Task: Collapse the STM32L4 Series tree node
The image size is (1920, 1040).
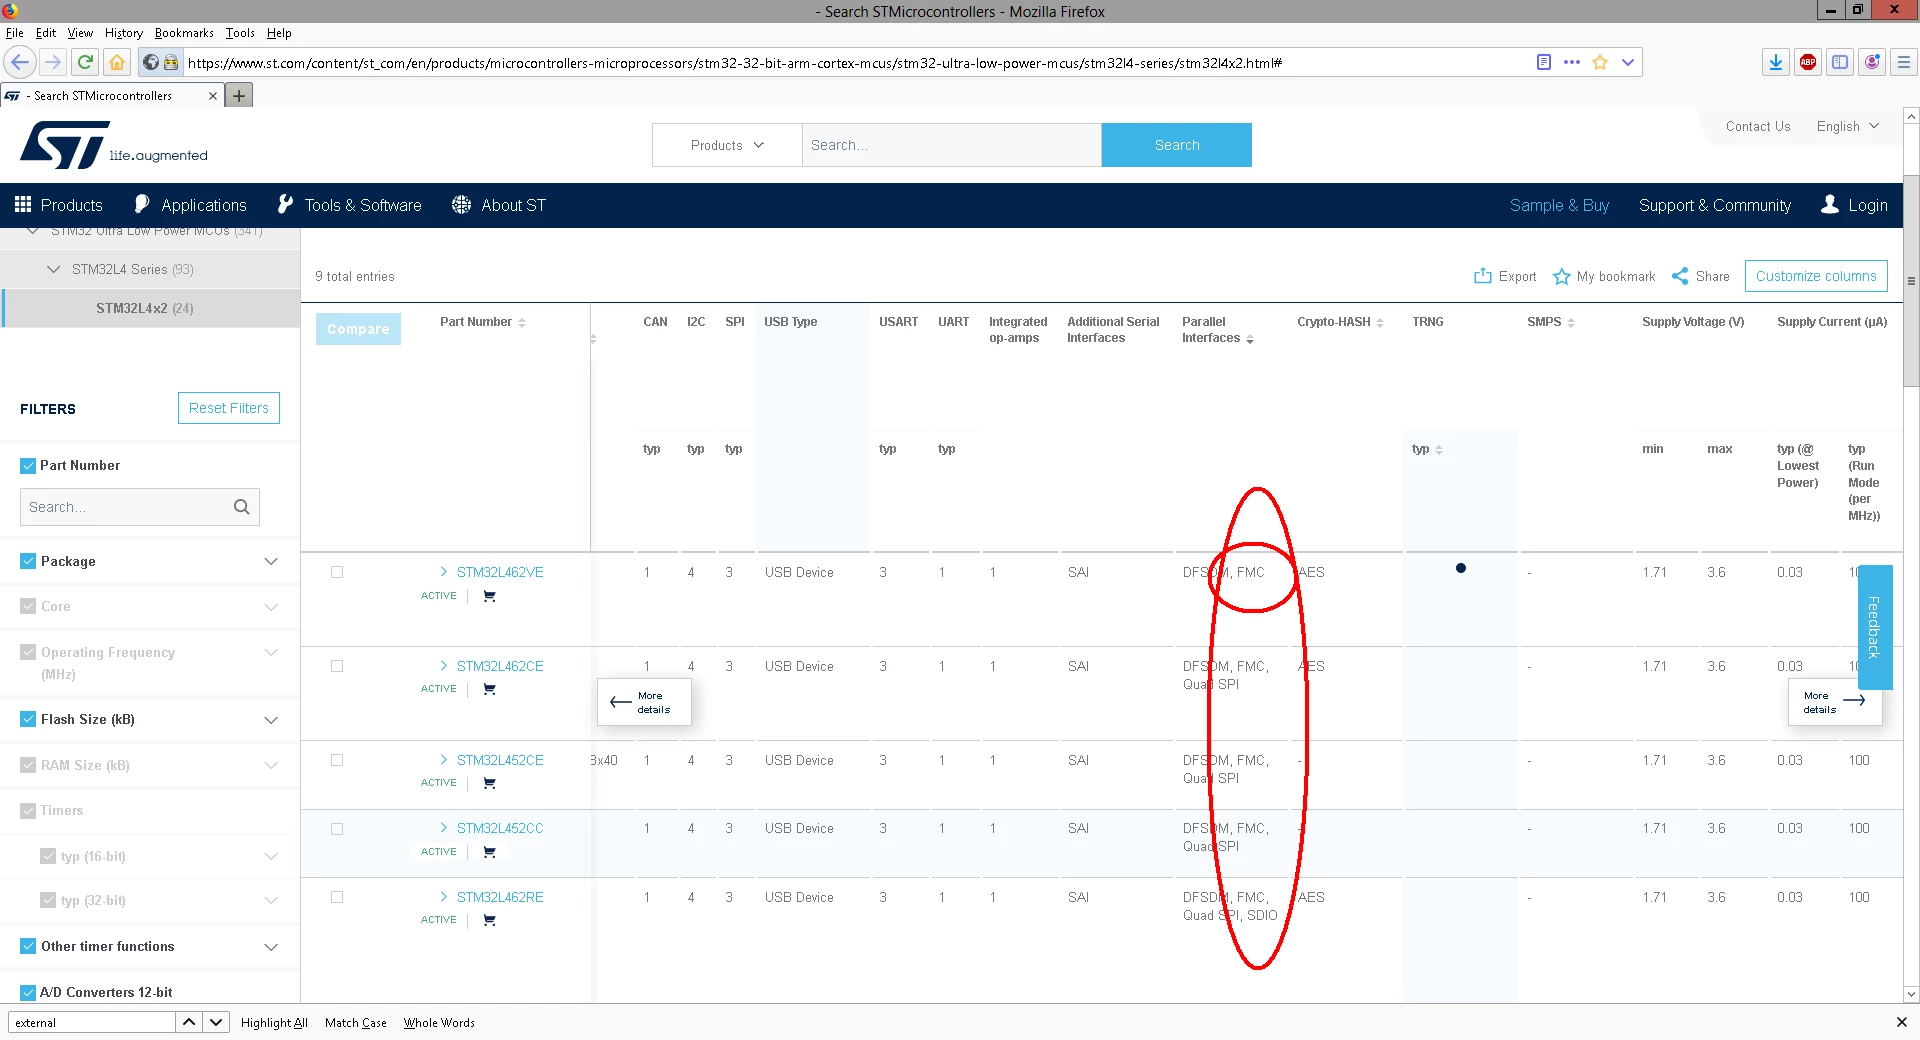Action: (54, 269)
